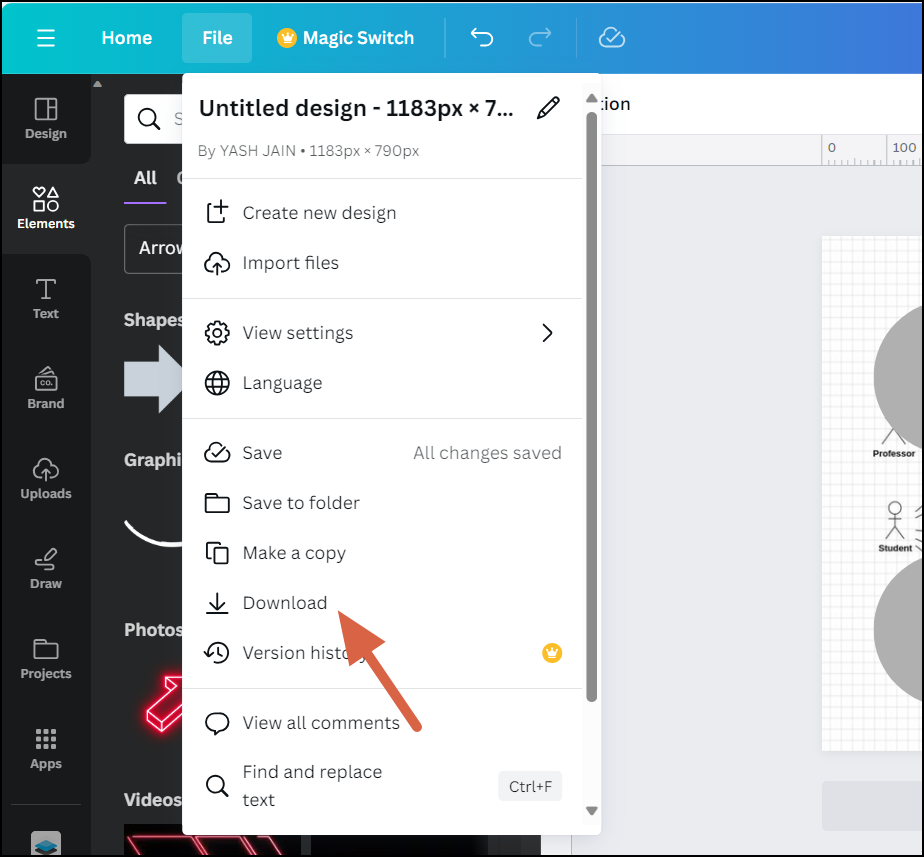
Task: Open the Brand panel
Action: 45,387
